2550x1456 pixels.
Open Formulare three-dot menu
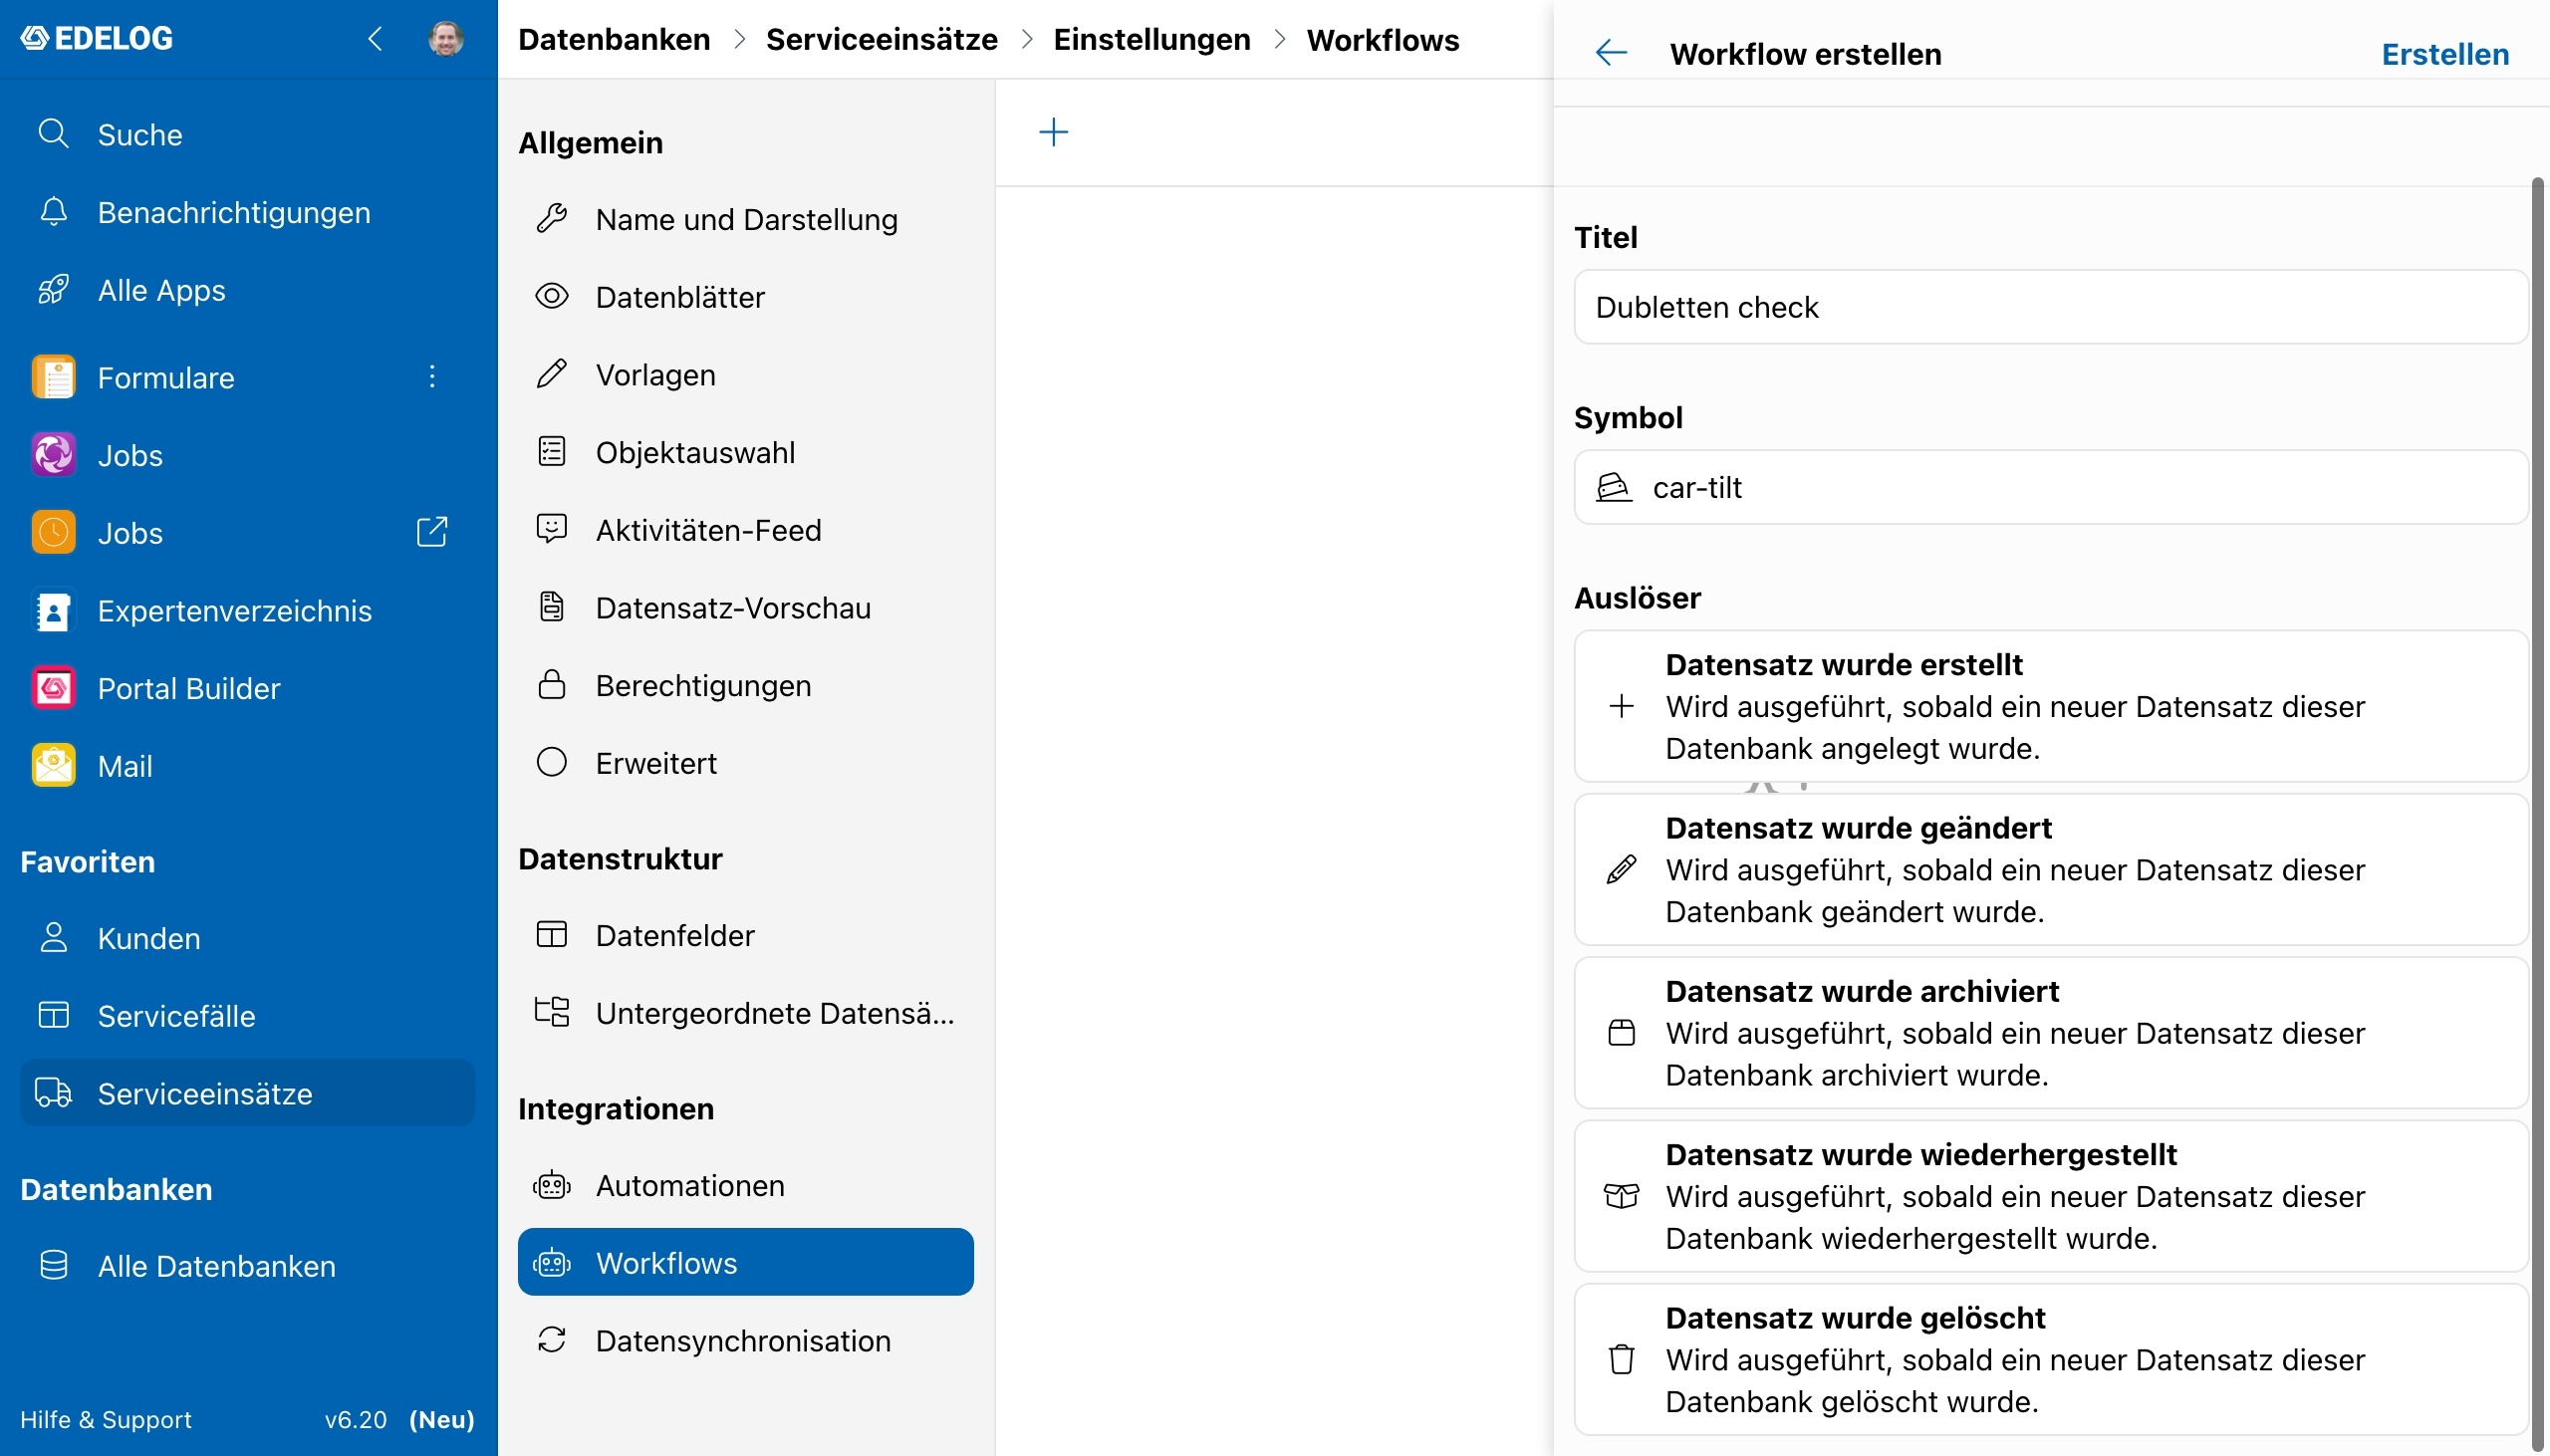coord(432,377)
